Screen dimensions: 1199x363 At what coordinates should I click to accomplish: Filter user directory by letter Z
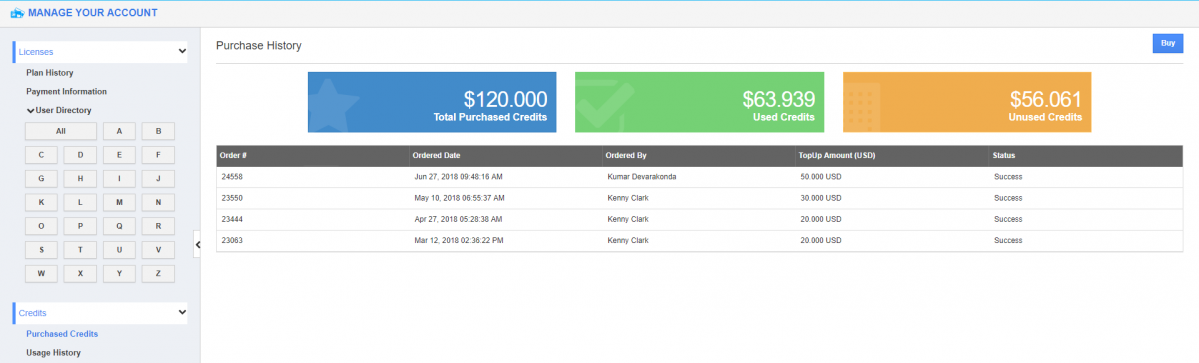[x=158, y=274]
